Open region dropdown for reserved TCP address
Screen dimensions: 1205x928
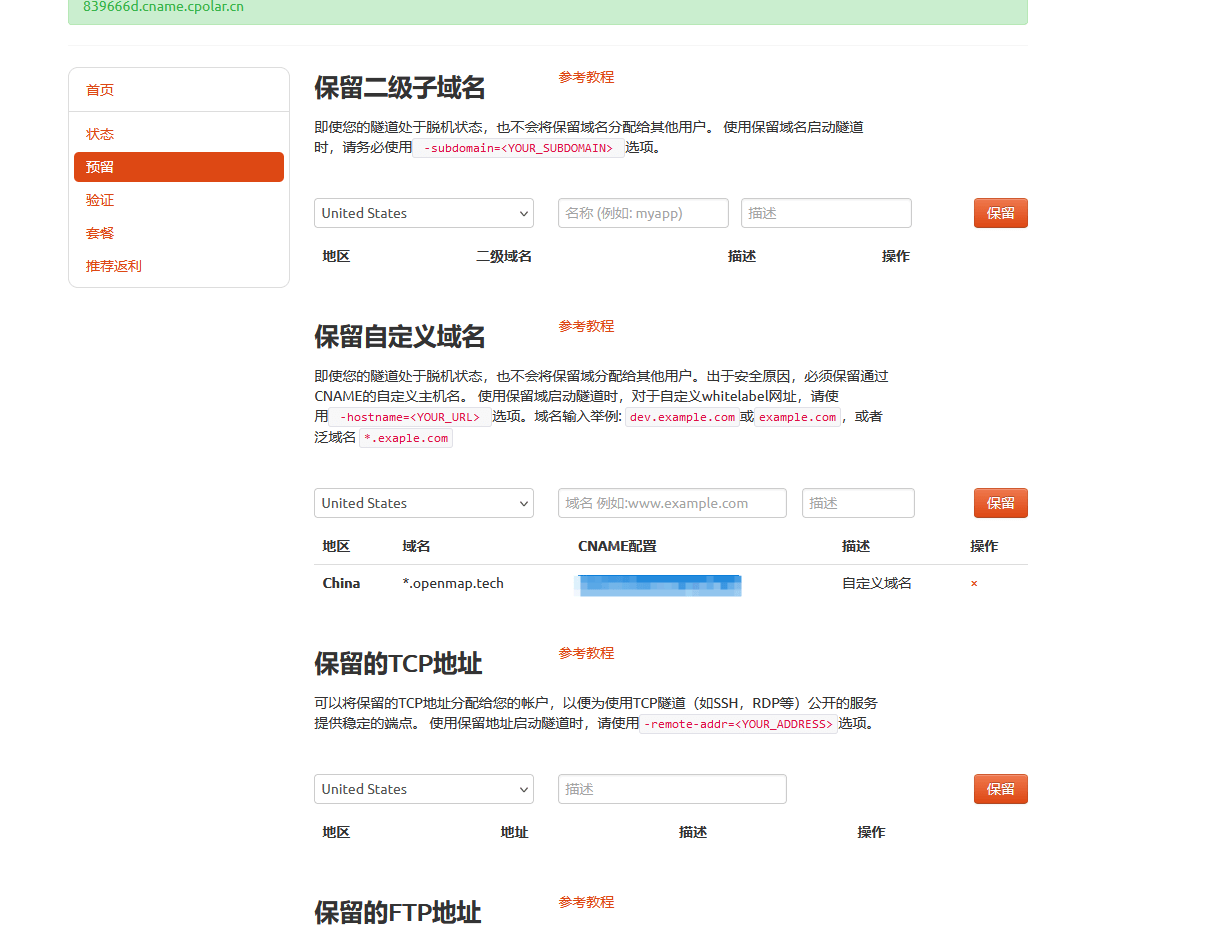[423, 789]
